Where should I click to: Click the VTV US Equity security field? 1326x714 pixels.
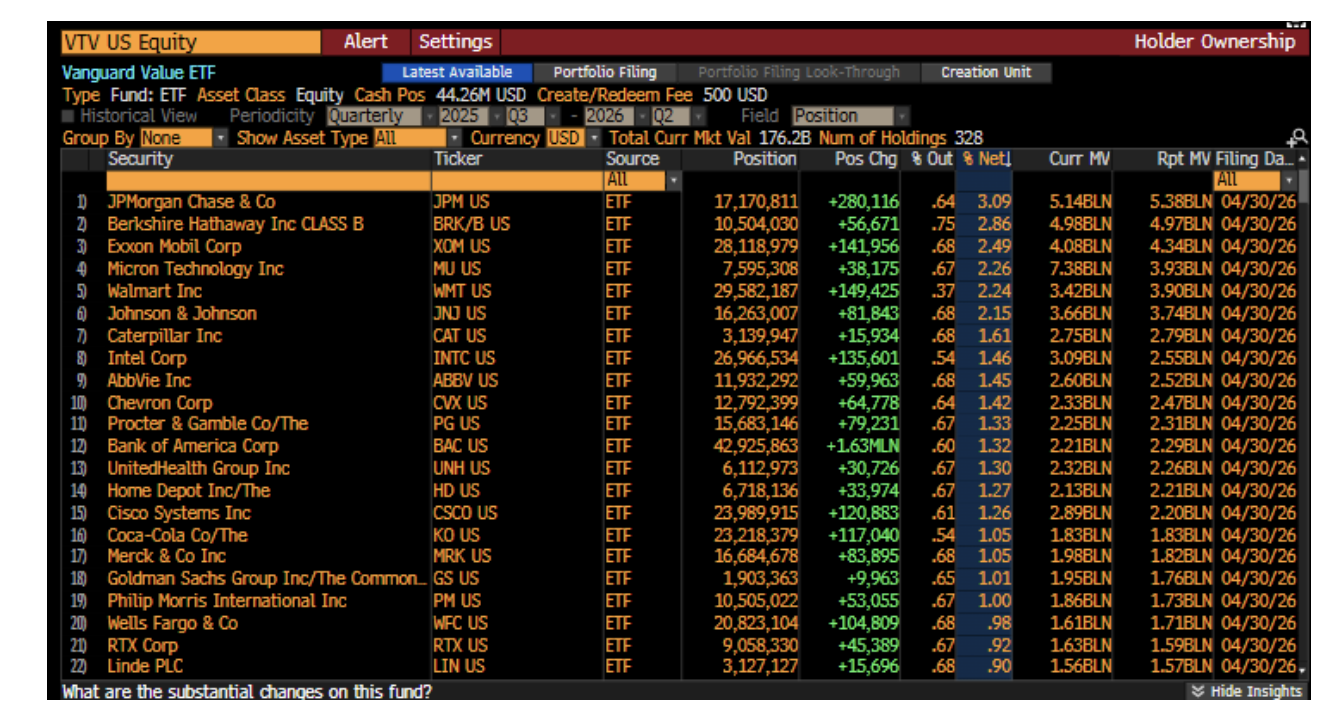pos(190,42)
